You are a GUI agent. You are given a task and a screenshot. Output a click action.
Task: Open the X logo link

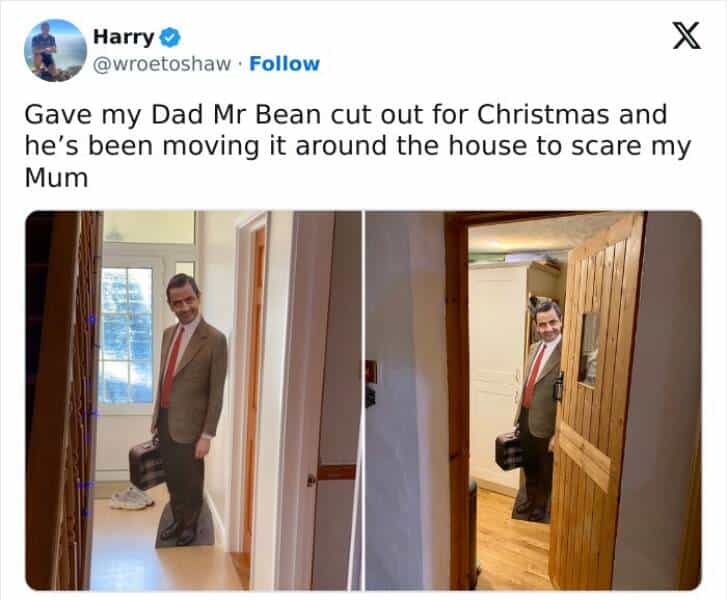click(x=687, y=36)
